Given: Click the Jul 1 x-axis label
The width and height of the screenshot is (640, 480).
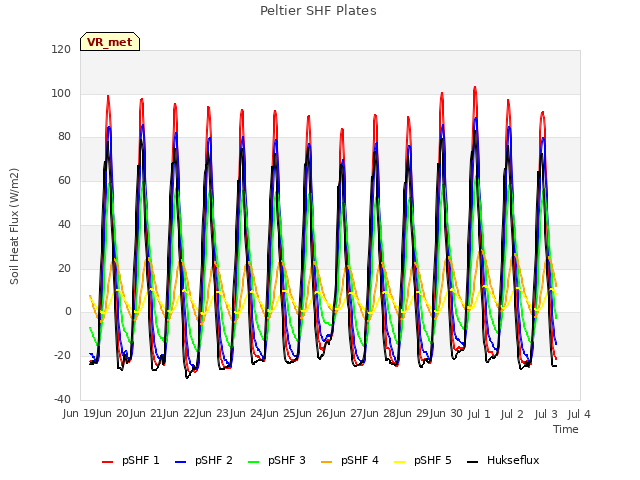Looking at the screenshot, I should pyautogui.click(x=479, y=414).
